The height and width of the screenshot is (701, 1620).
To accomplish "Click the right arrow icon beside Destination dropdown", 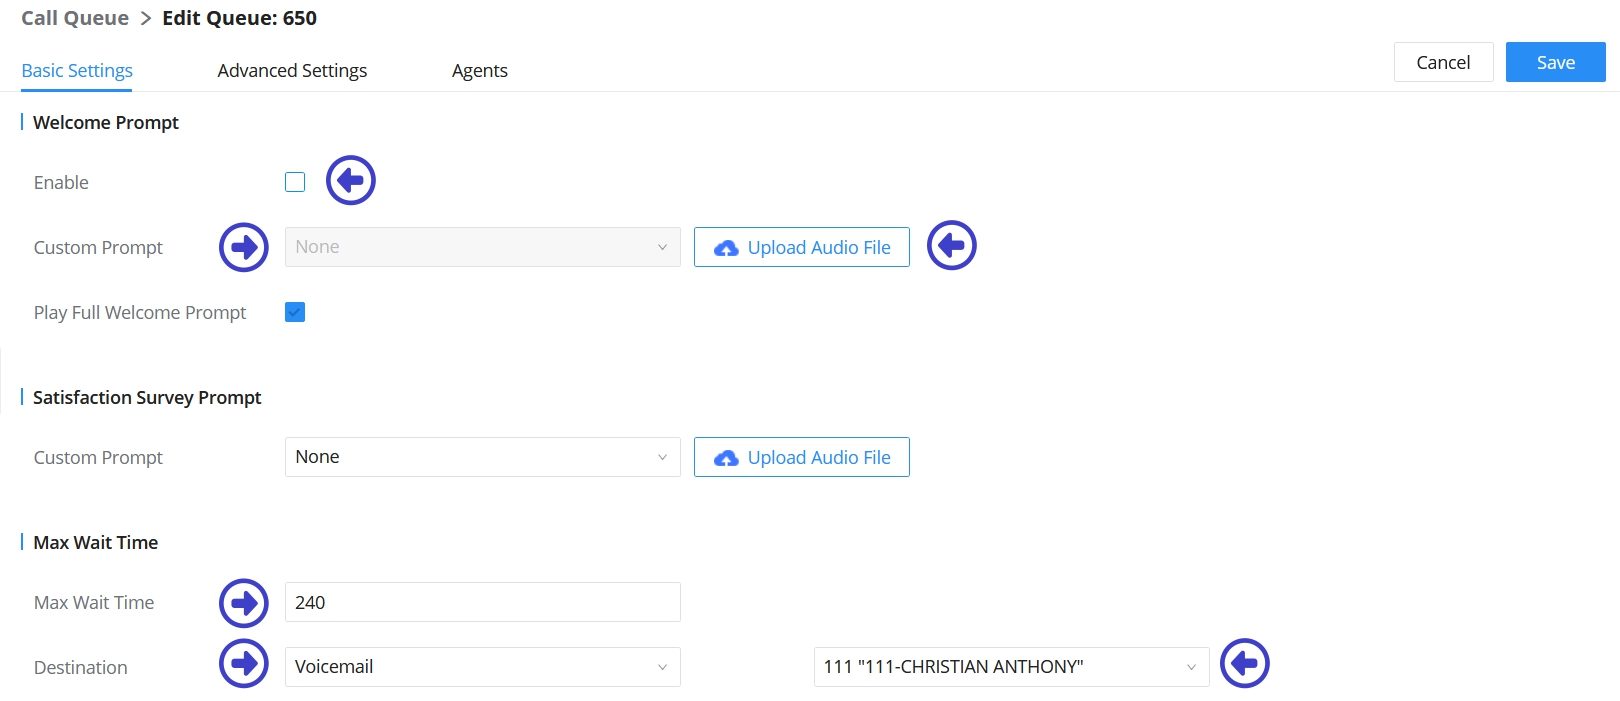I will point(244,663).
